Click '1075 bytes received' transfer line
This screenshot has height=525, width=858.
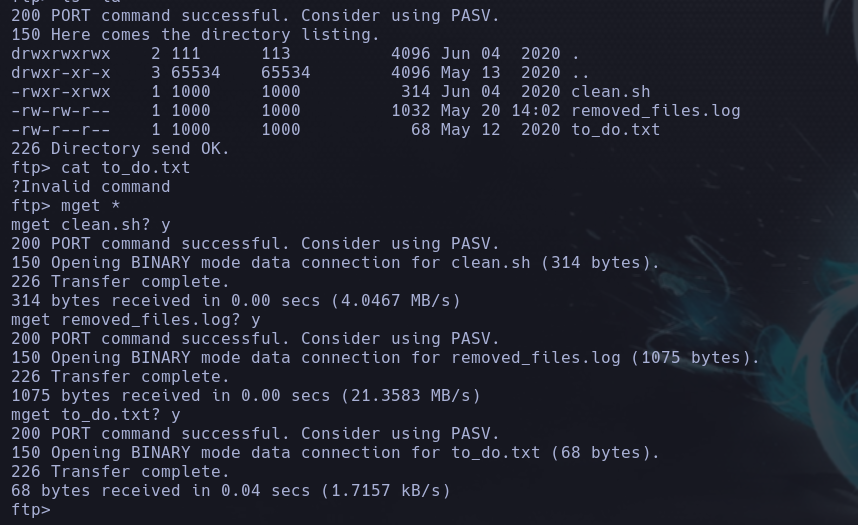point(245,395)
